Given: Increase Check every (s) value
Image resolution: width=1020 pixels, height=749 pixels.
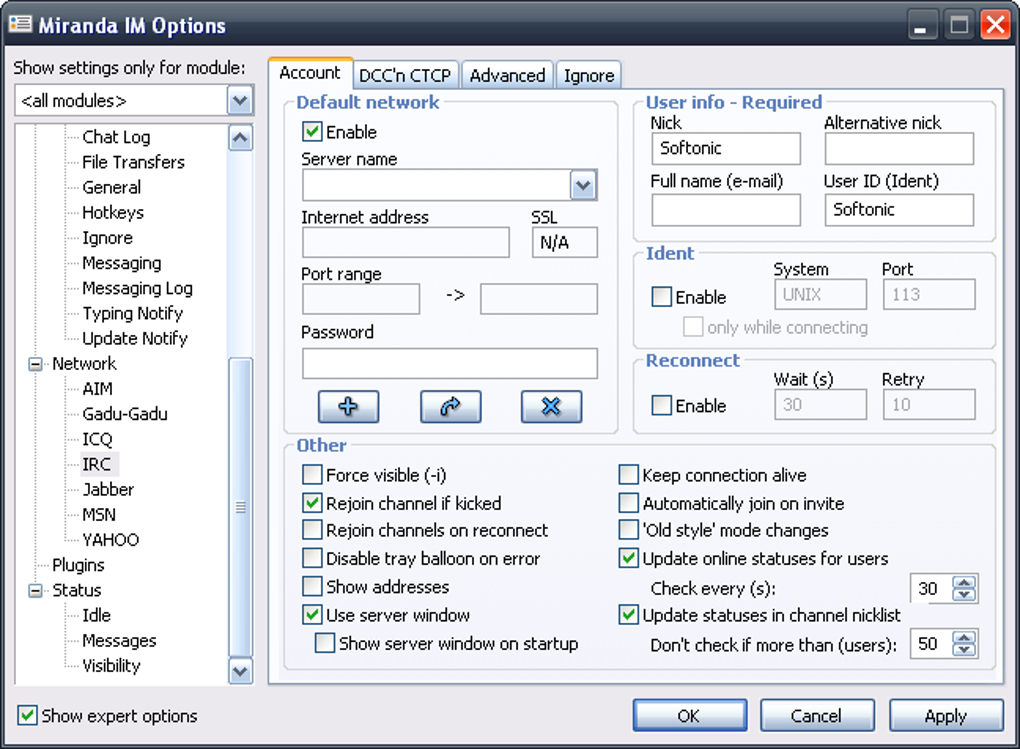Looking at the screenshot, I should [x=964, y=582].
